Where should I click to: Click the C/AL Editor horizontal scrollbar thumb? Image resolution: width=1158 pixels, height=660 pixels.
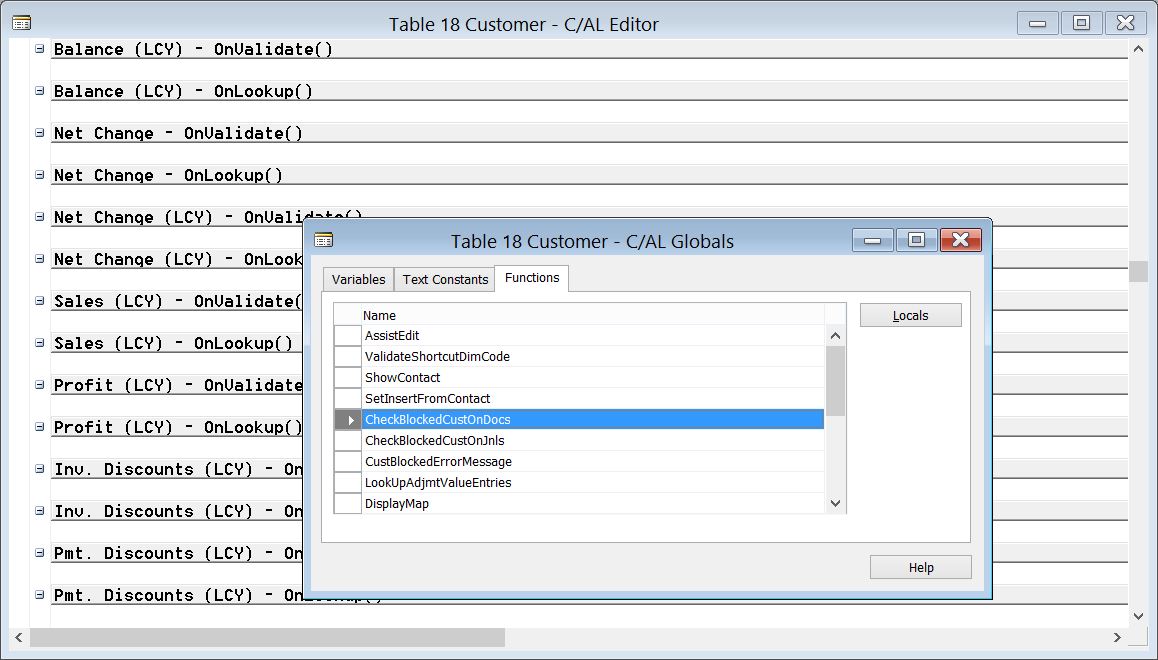click(267, 637)
